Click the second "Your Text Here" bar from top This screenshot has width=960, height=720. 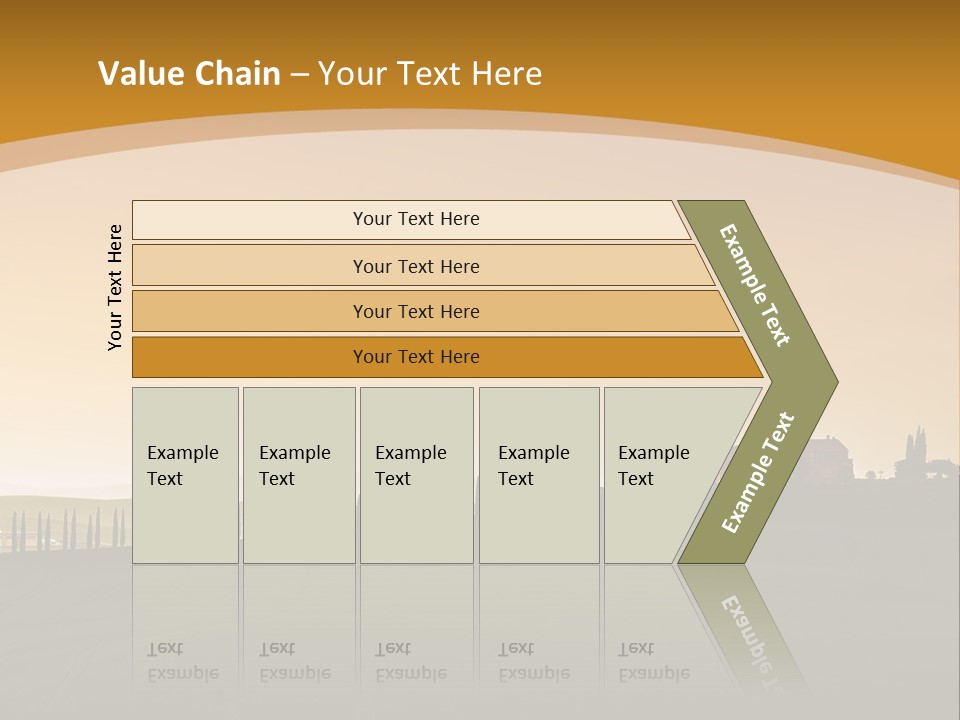point(416,266)
